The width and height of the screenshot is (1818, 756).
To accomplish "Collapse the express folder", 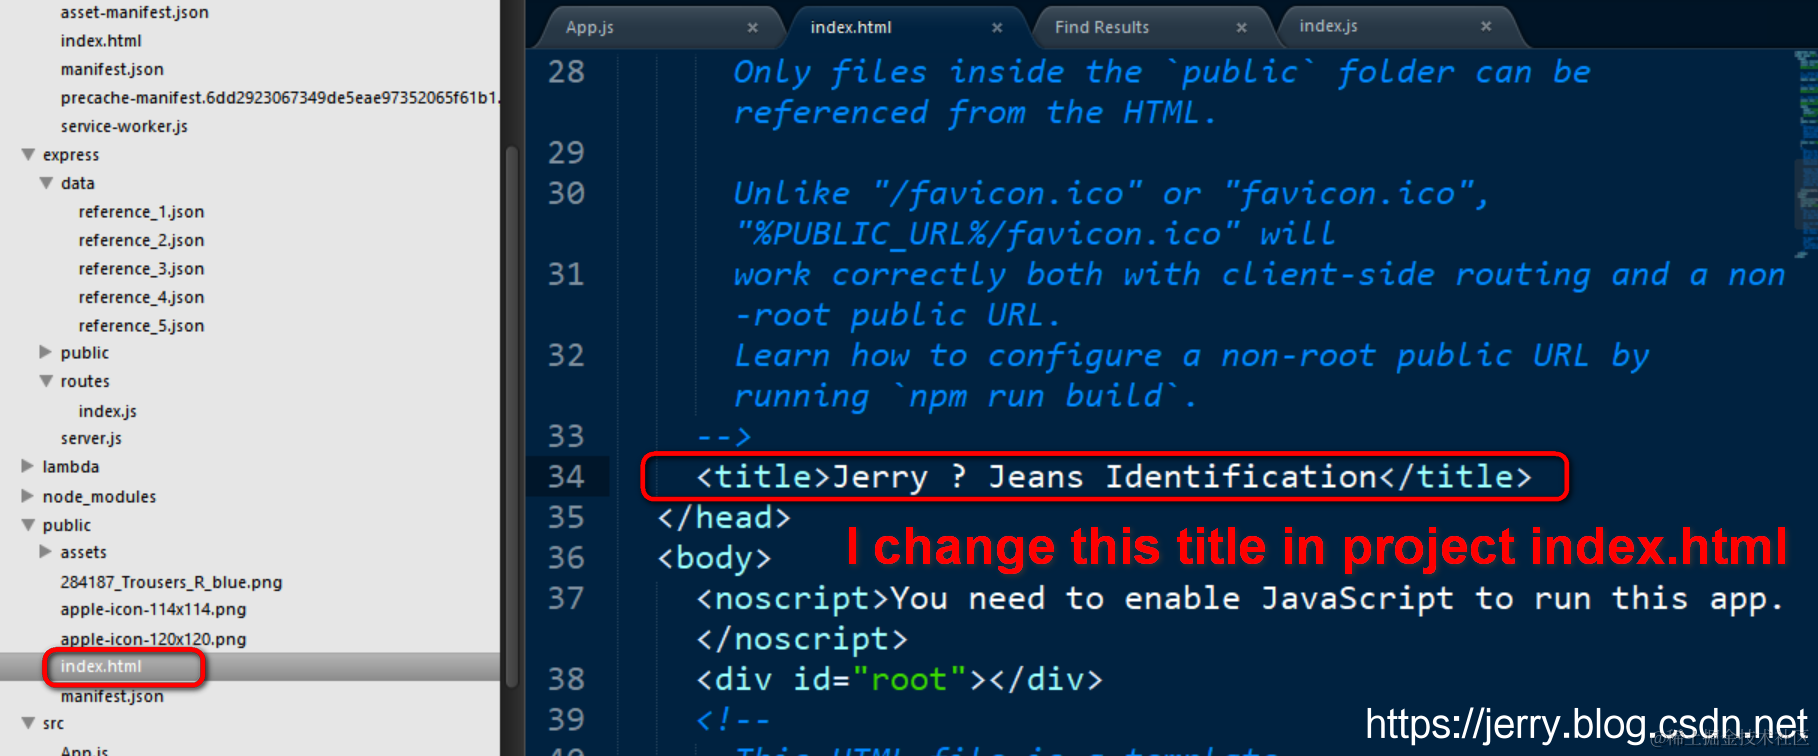I will coord(29,155).
